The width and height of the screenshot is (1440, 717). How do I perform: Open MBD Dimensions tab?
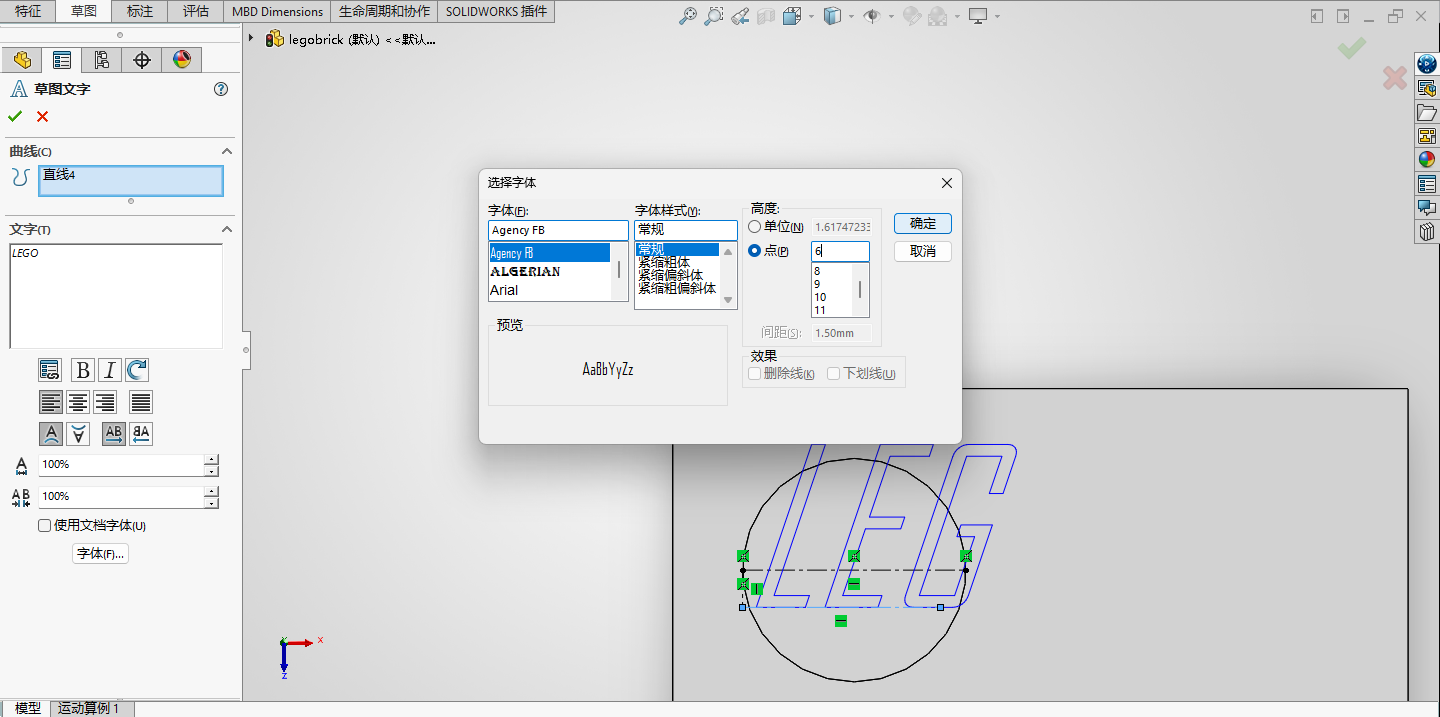[277, 11]
